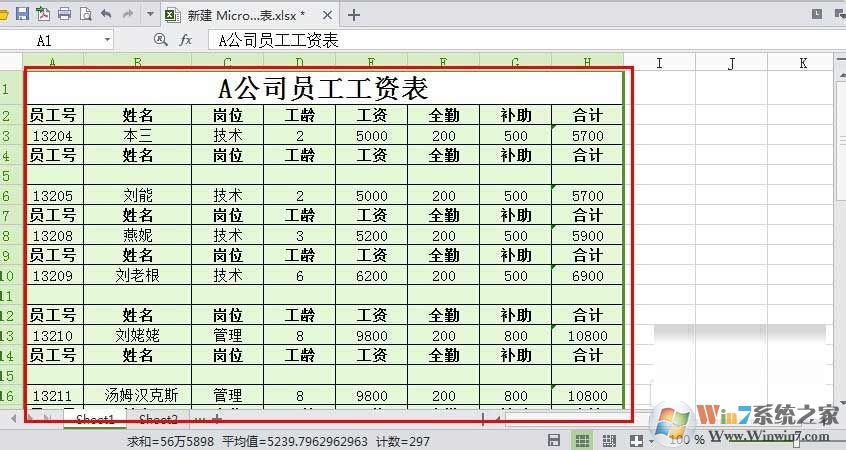Click salary cell 5200 in row 8
Screen dimensions: 846x450
371,235
